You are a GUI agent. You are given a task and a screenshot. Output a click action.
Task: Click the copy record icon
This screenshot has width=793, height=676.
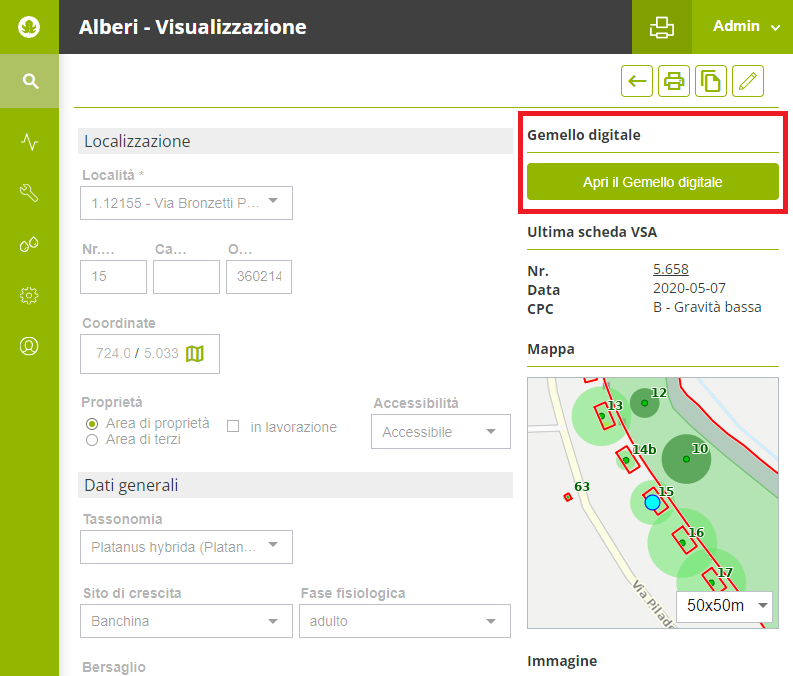click(x=711, y=81)
